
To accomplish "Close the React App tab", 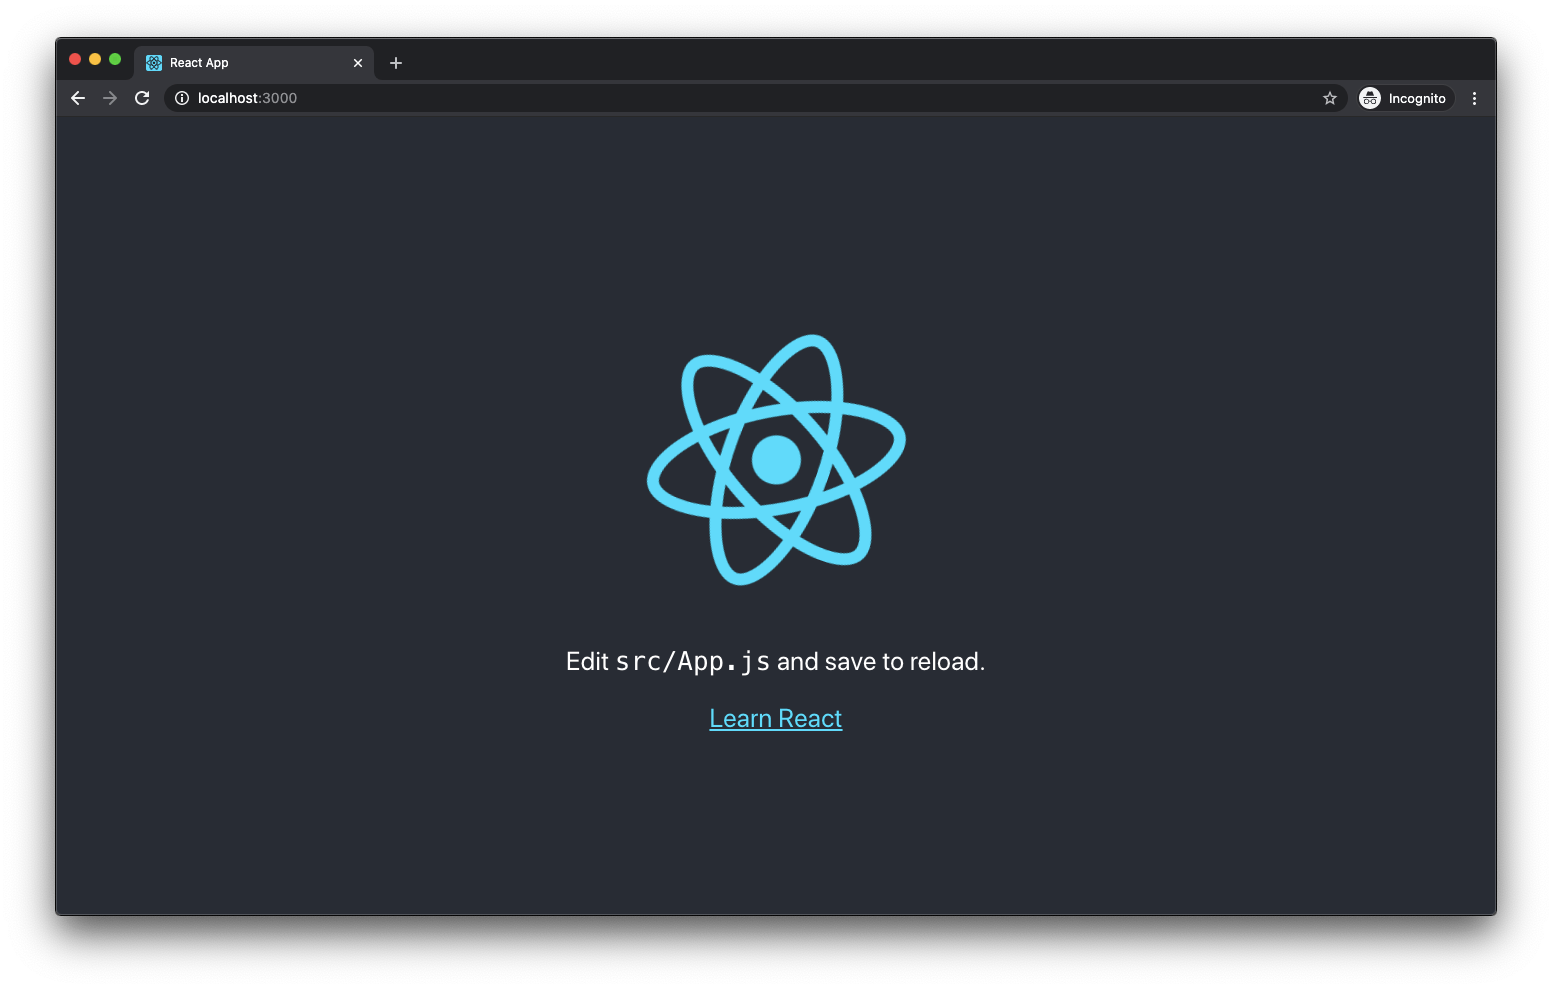I will tap(358, 63).
